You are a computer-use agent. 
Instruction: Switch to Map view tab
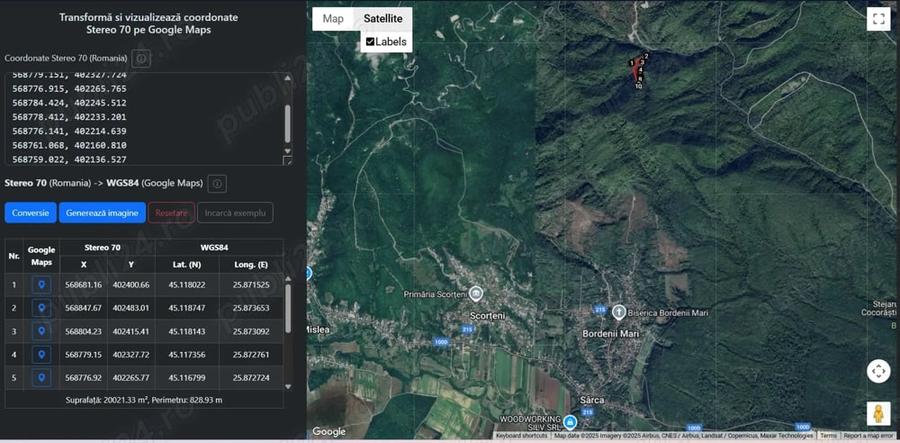pos(333,18)
